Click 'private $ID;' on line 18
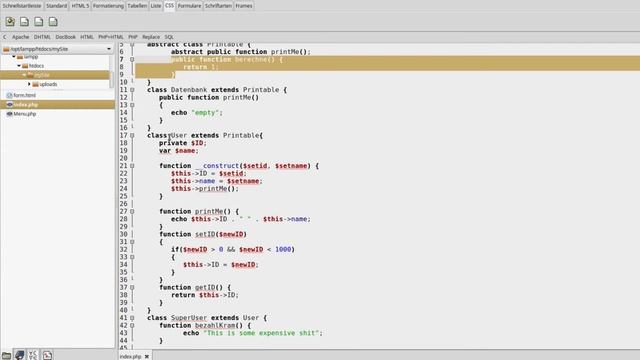The width and height of the screenshot is (640, 360). click(183, 143)
